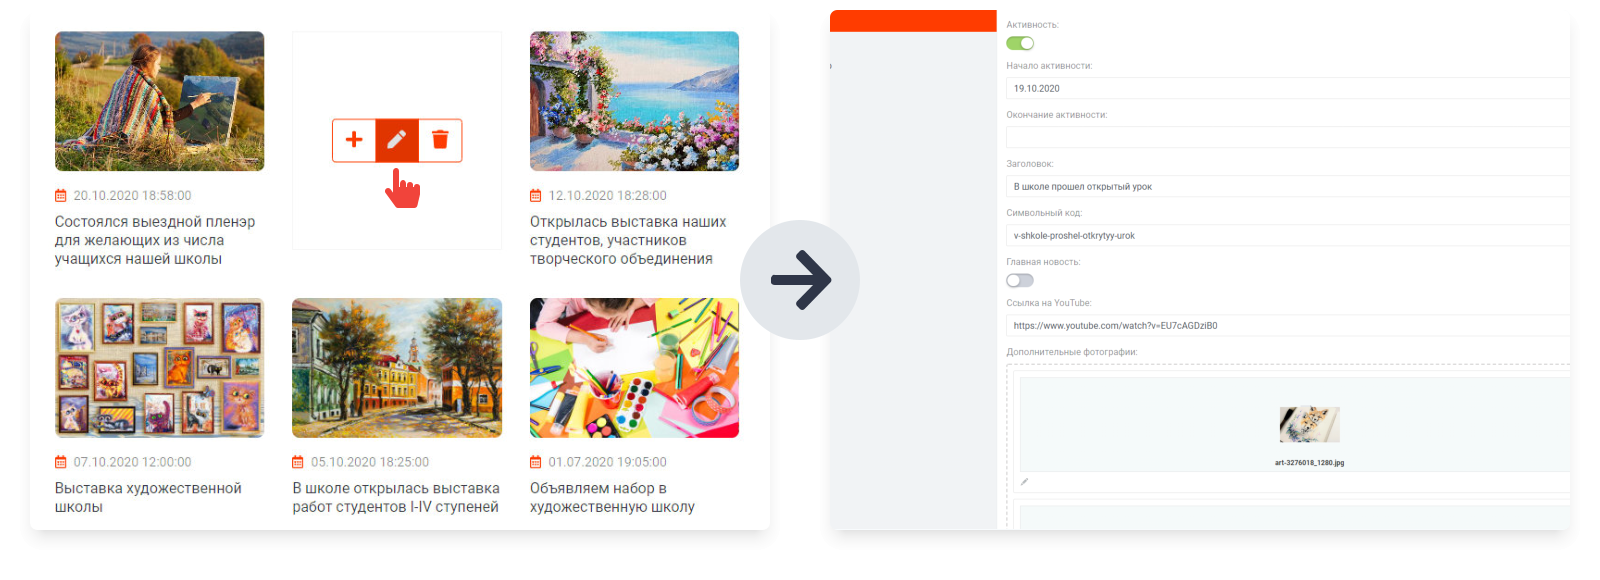Click calendar icon beside 05.10.2020 date
This screenshot has width=1600, height=580.
tap(298, 462)
